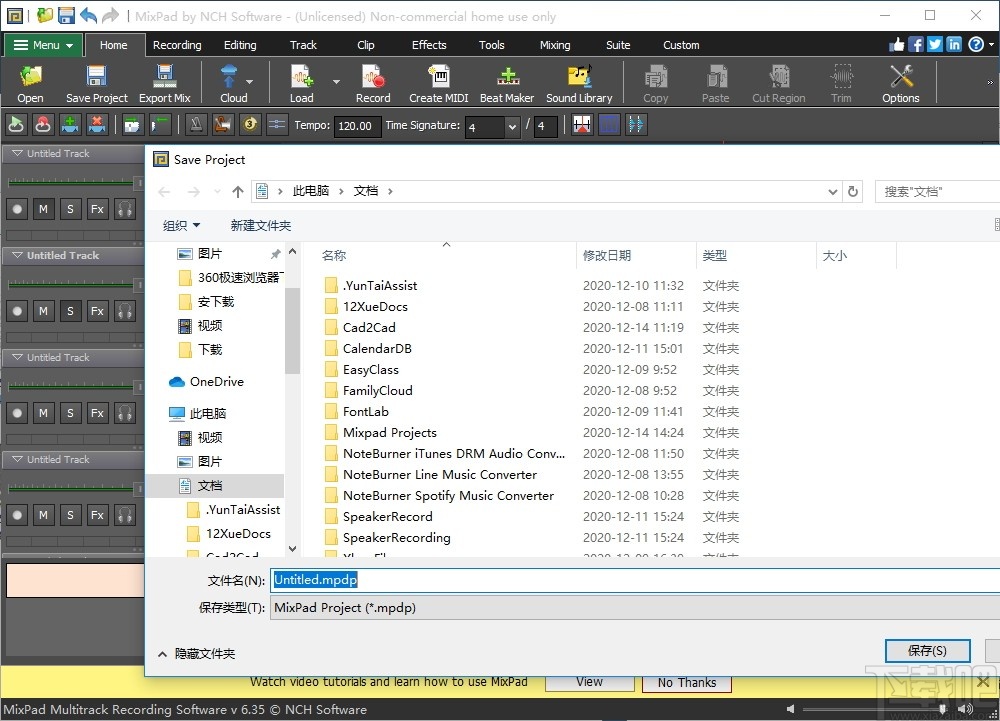Expand the Menu dropdown

pyautogui.click(x=42, y=44)
